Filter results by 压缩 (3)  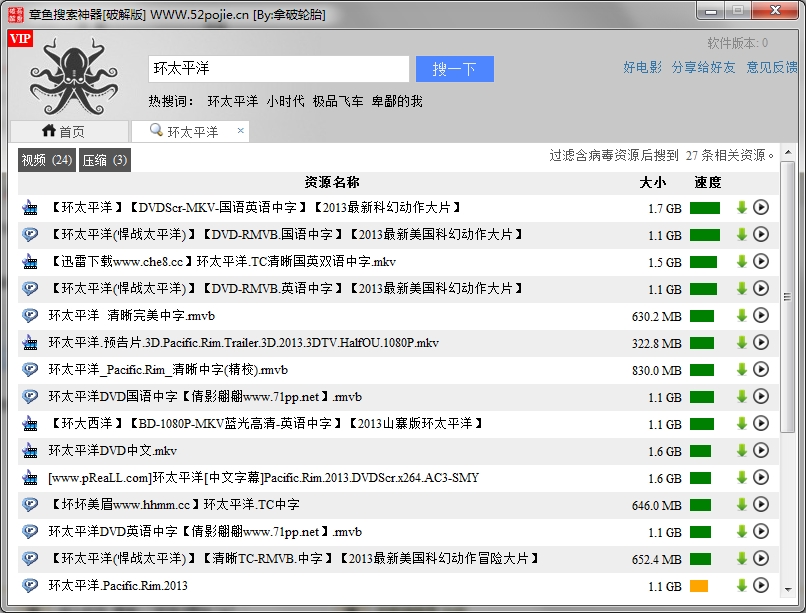coord(104,160)
